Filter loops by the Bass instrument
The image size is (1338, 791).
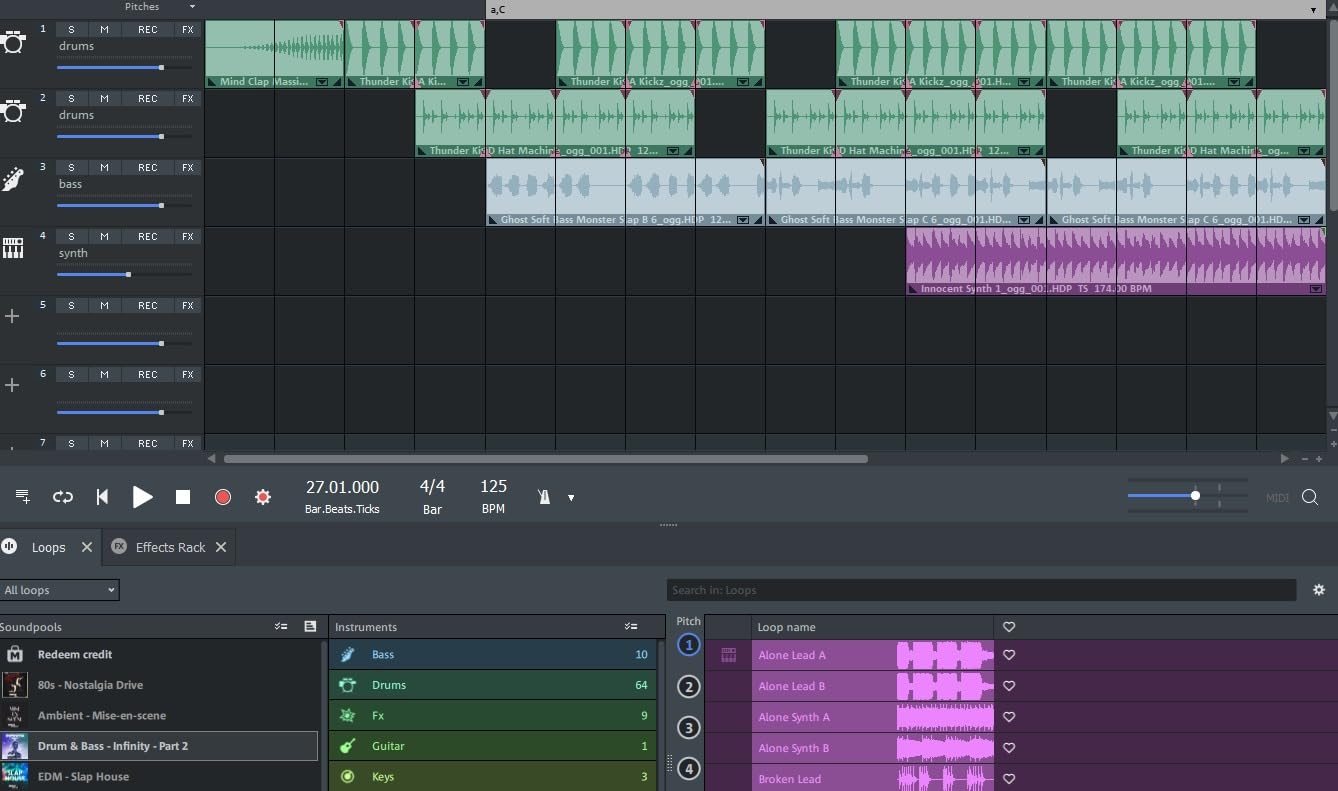pos(492,654)
